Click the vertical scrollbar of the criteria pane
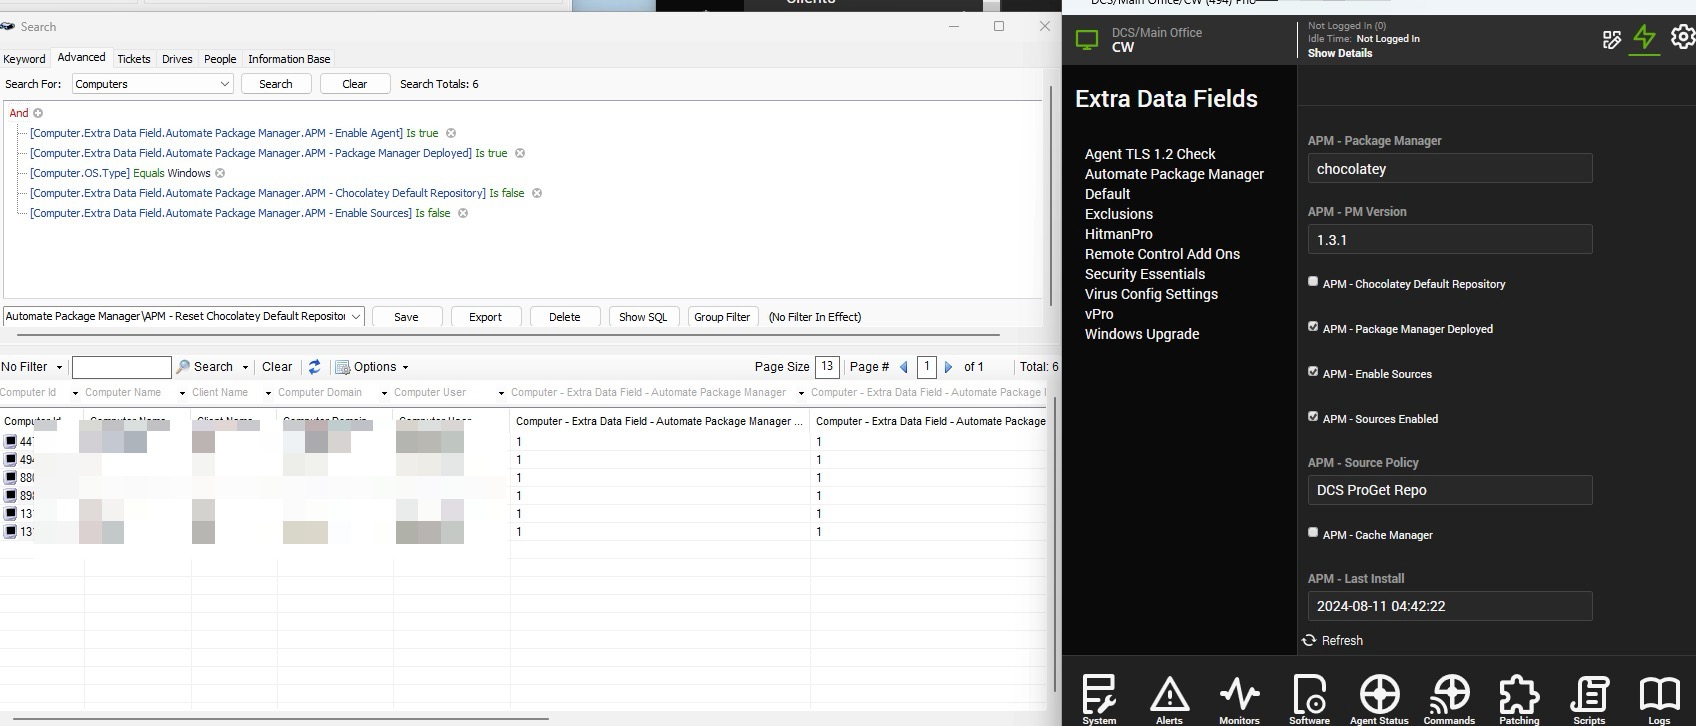 tap(1050, 200)
